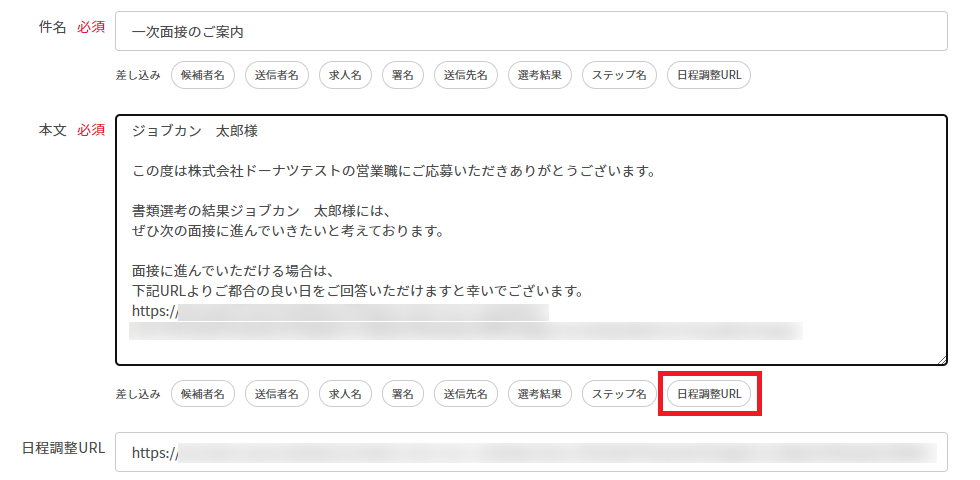Insert 選考結果 tag under the subject field

point(540,75)
